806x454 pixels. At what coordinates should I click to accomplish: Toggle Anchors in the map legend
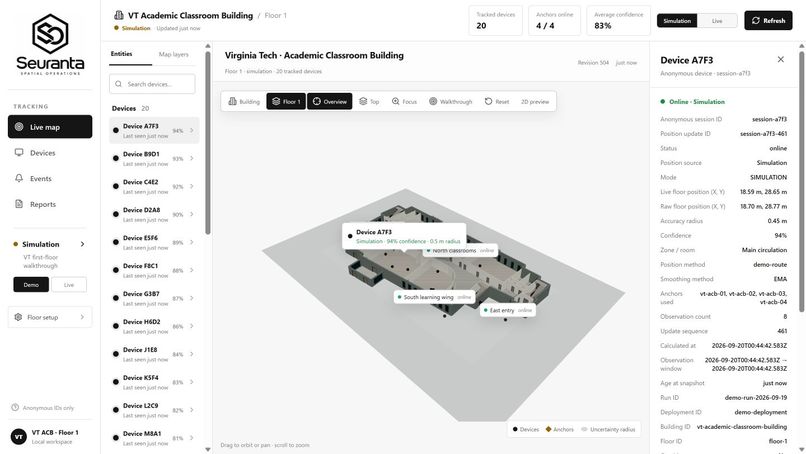click(559, 429)
